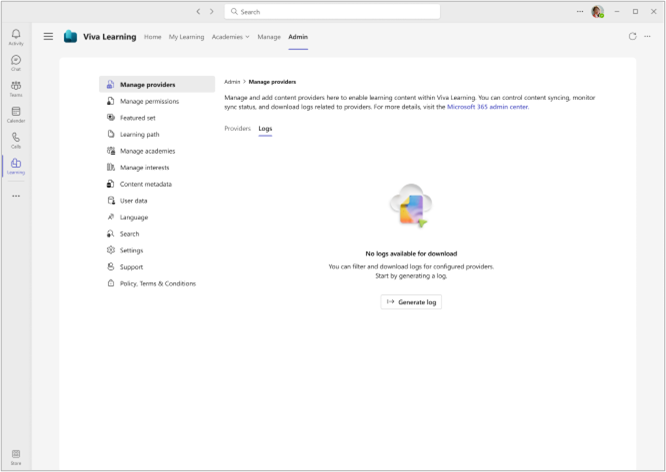Open the Manage tab
This screenshot has height=472, width=666.
click(269, 37)
